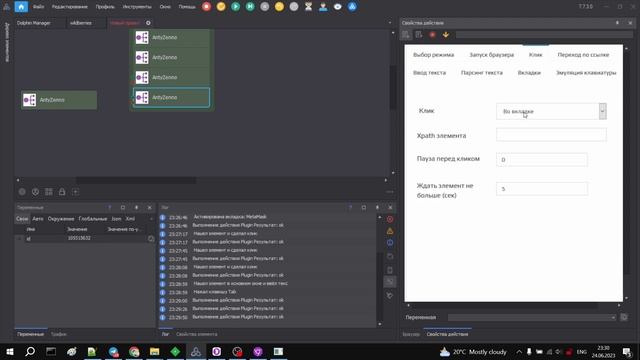Image resolution: width=640 pixels, height=360 pixels.
Task: Select the standalone AntyZenno block on the left
Action: point(59,100)
